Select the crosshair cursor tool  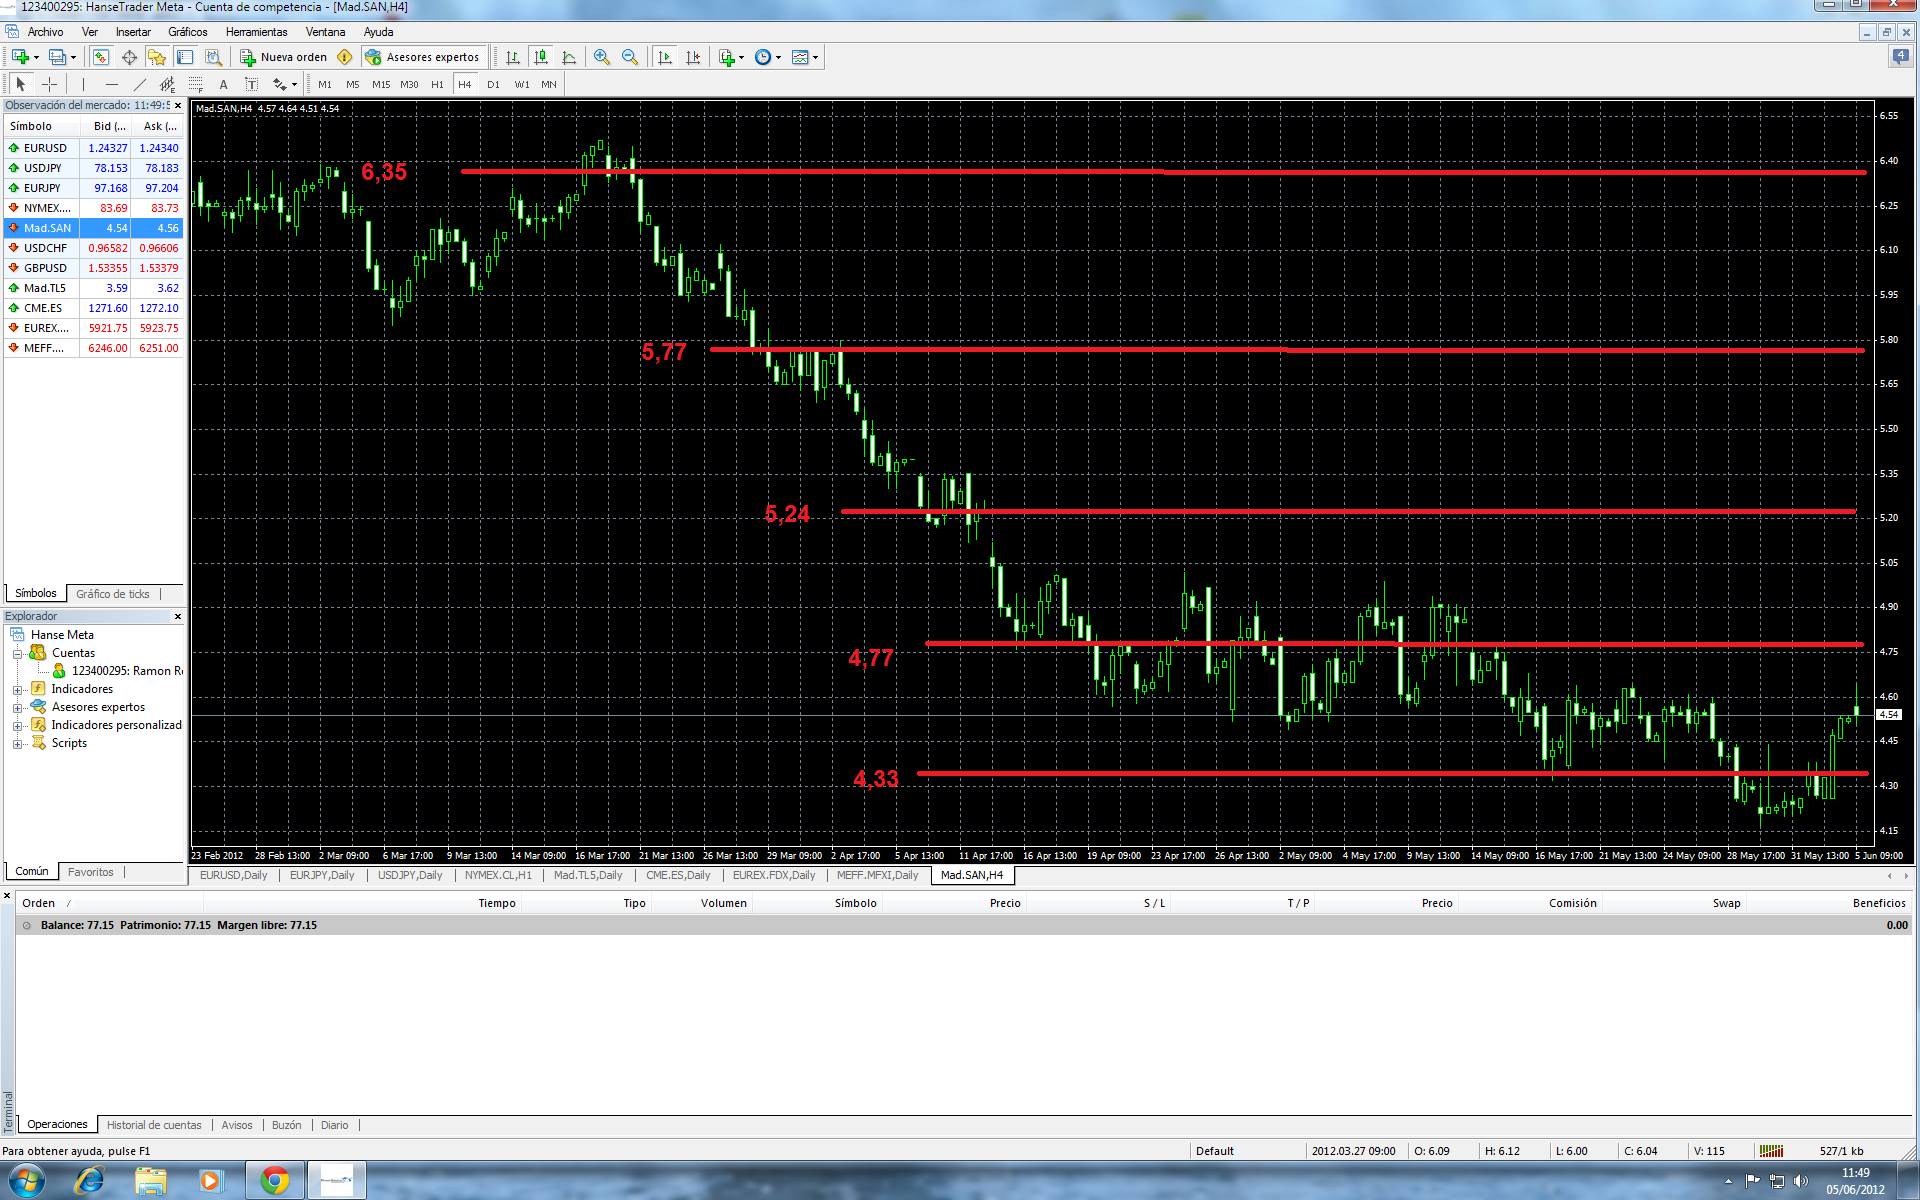(49, 84)
